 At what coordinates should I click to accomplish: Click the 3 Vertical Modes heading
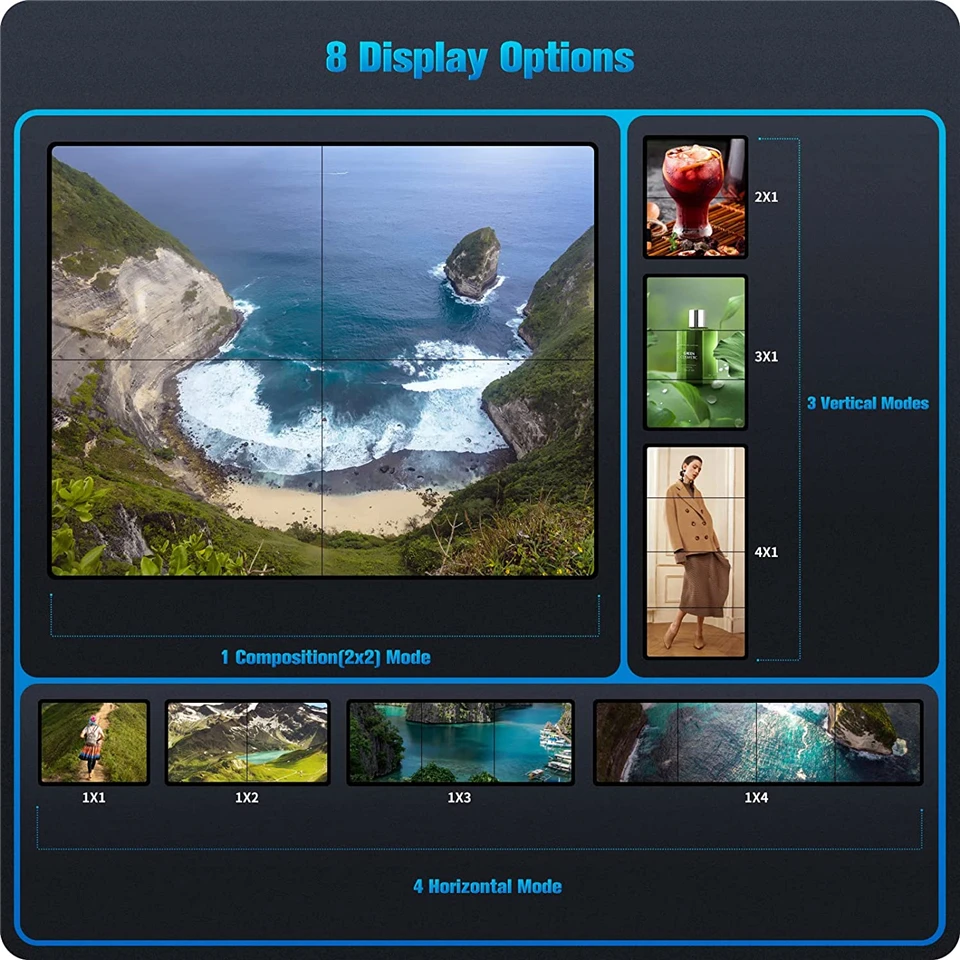[867, 404]
